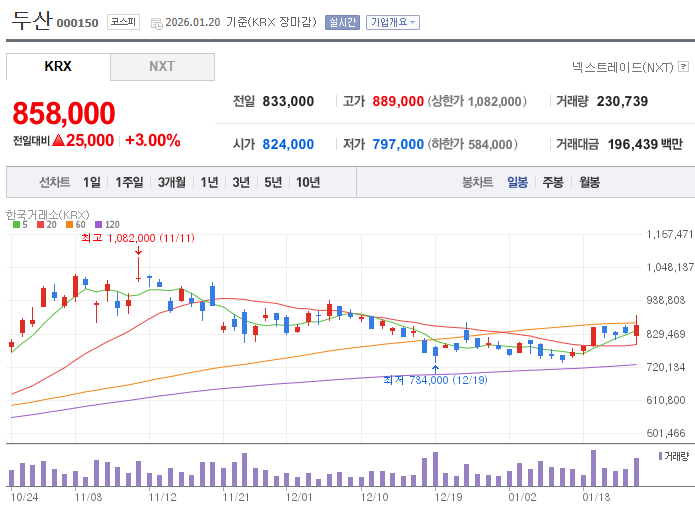Click the 최저 734,000 (12/19) chart marker
This screenshot has height=507, width=695.
(x=435, y=380)
